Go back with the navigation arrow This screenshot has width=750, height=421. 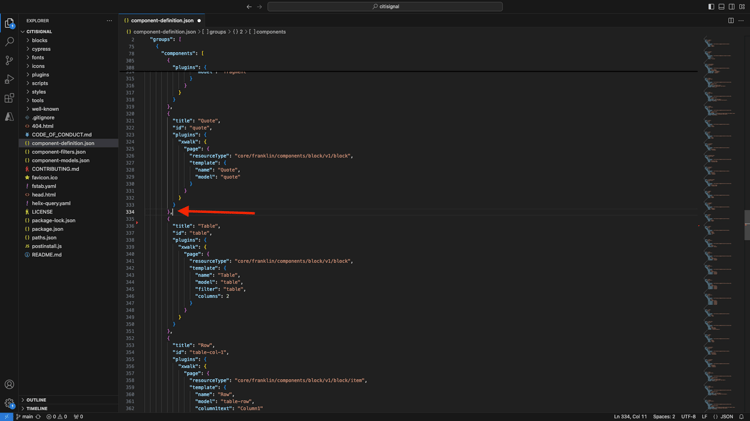click(x=249, y=7)
